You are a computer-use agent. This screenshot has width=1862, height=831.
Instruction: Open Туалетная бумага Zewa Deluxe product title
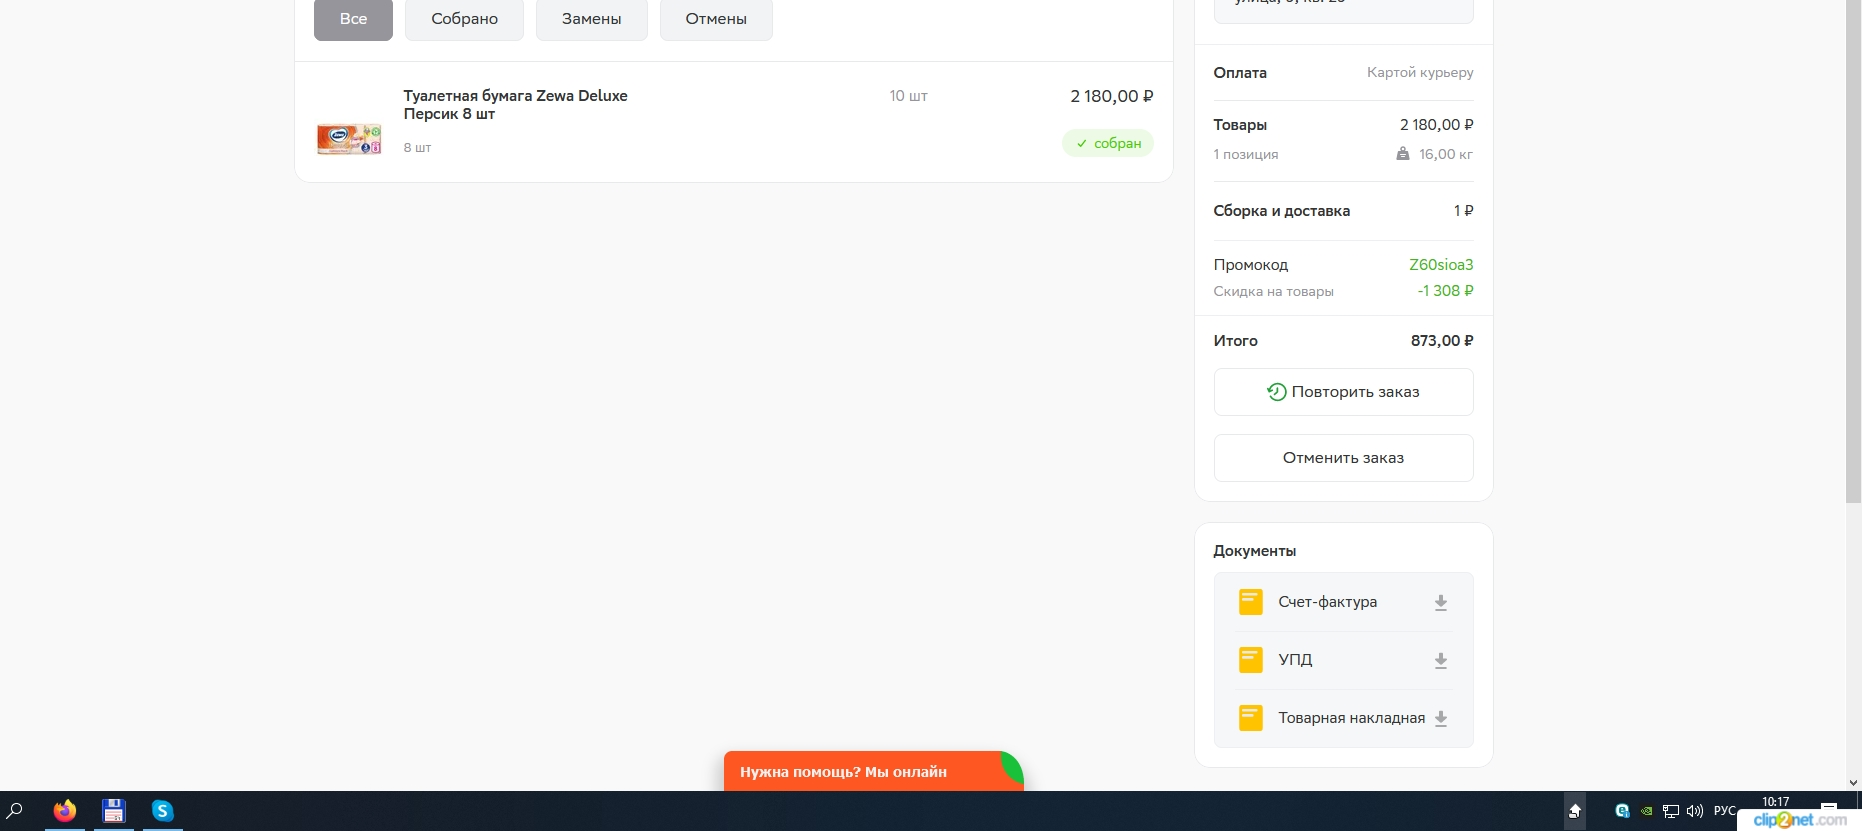(515, 105)
